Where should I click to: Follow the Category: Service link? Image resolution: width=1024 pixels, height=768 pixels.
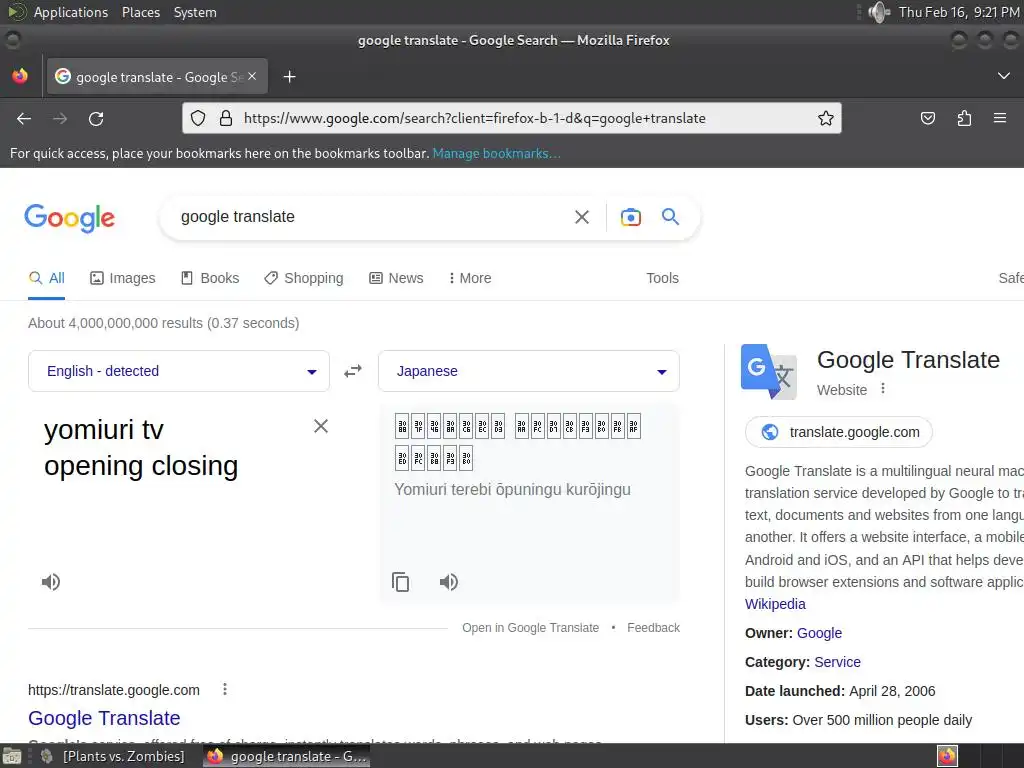click(837, 662)
